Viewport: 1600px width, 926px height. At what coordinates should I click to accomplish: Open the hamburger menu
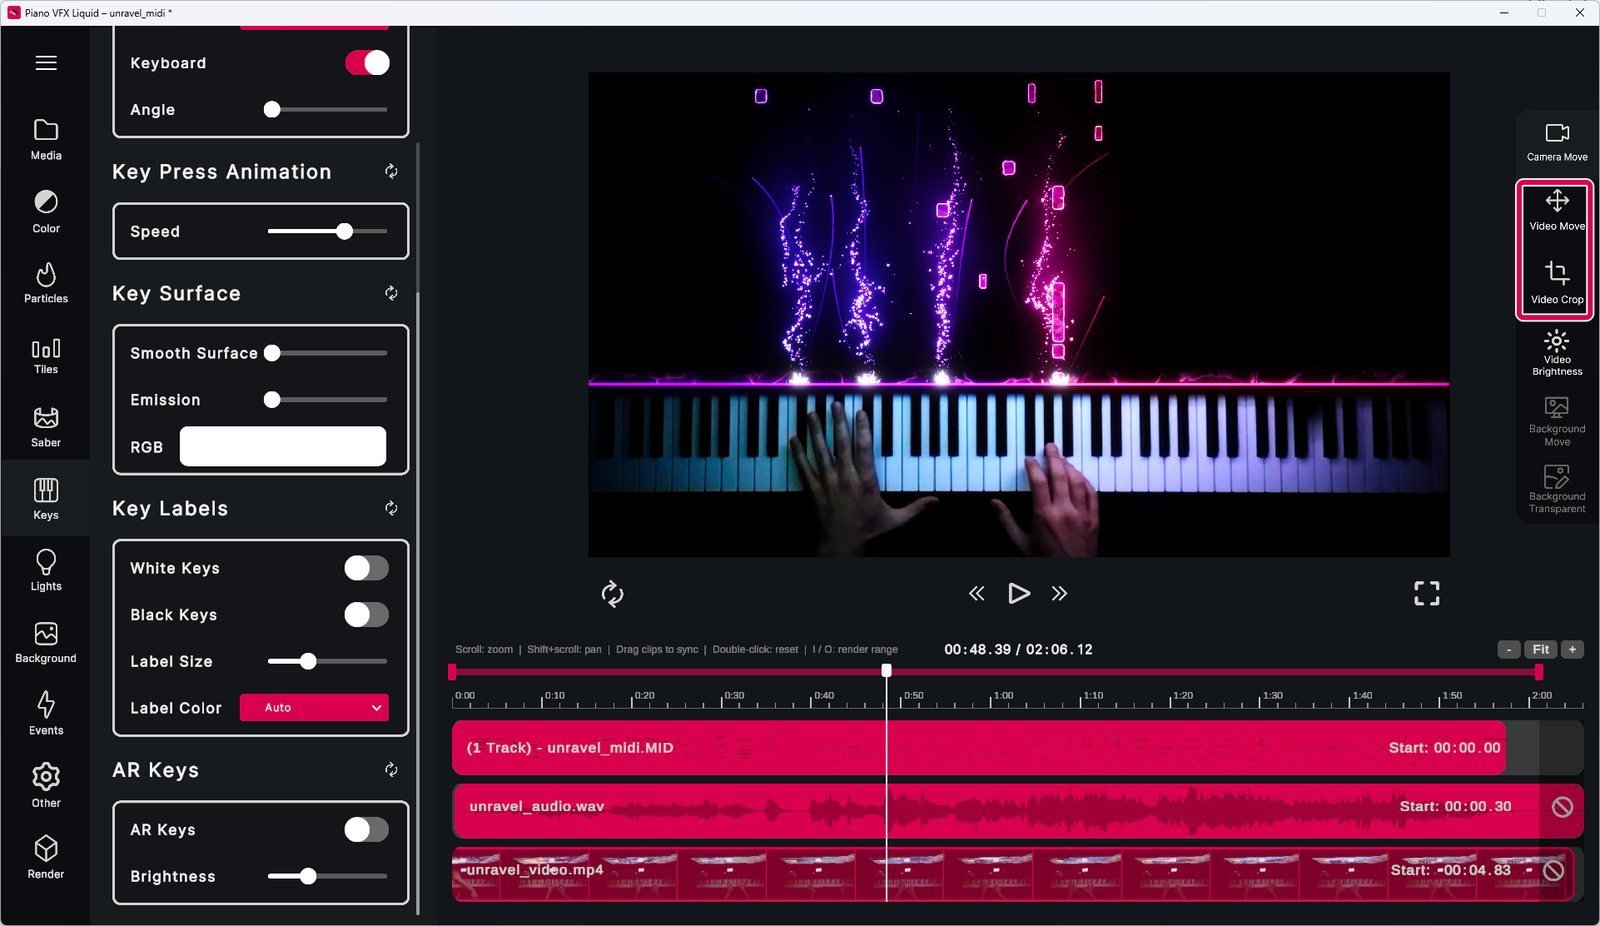[46, 63]
